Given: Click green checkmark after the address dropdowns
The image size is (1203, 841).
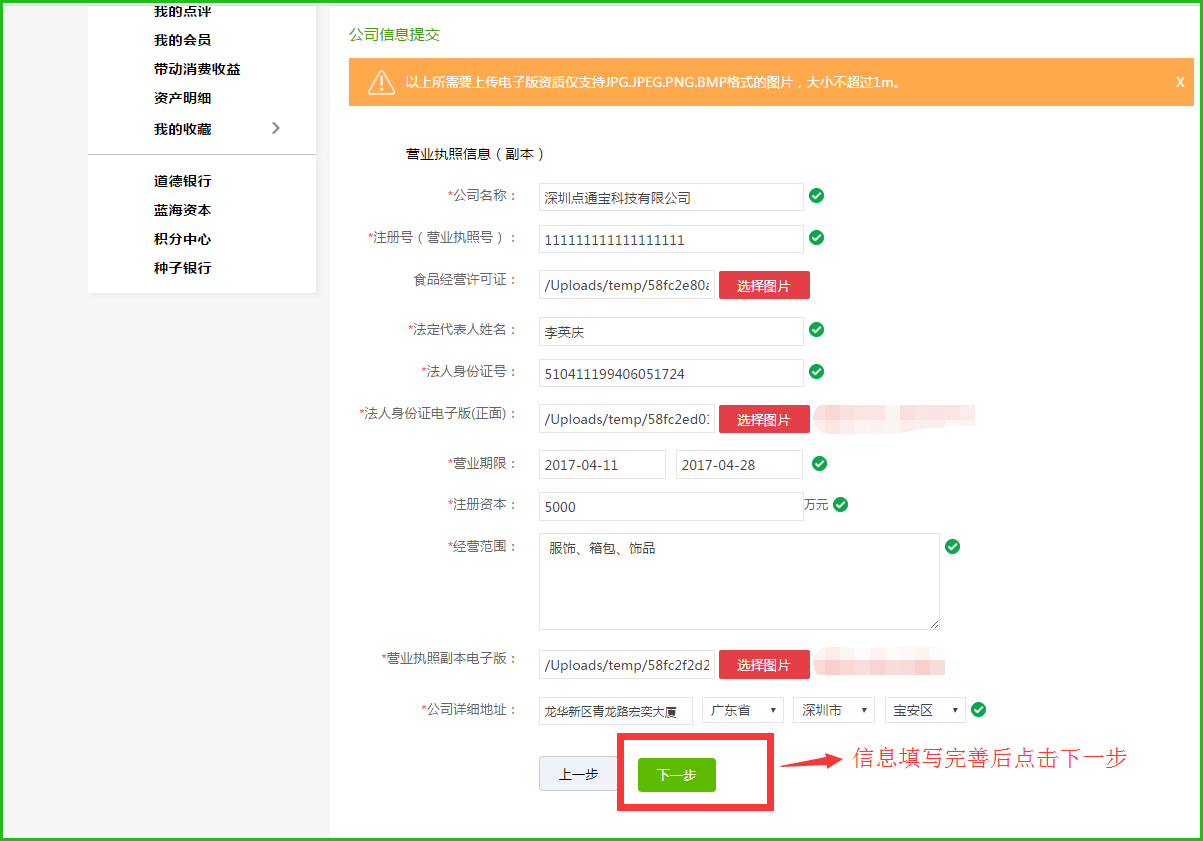Looking at the screenshot, I should click(979, 709).
